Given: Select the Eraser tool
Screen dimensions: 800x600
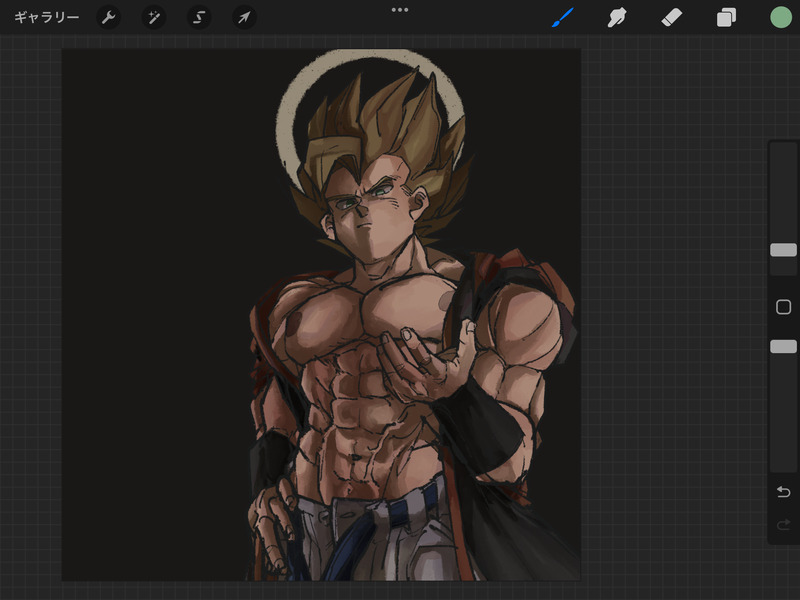Looking at the screenshot, I should coord(671,17).
